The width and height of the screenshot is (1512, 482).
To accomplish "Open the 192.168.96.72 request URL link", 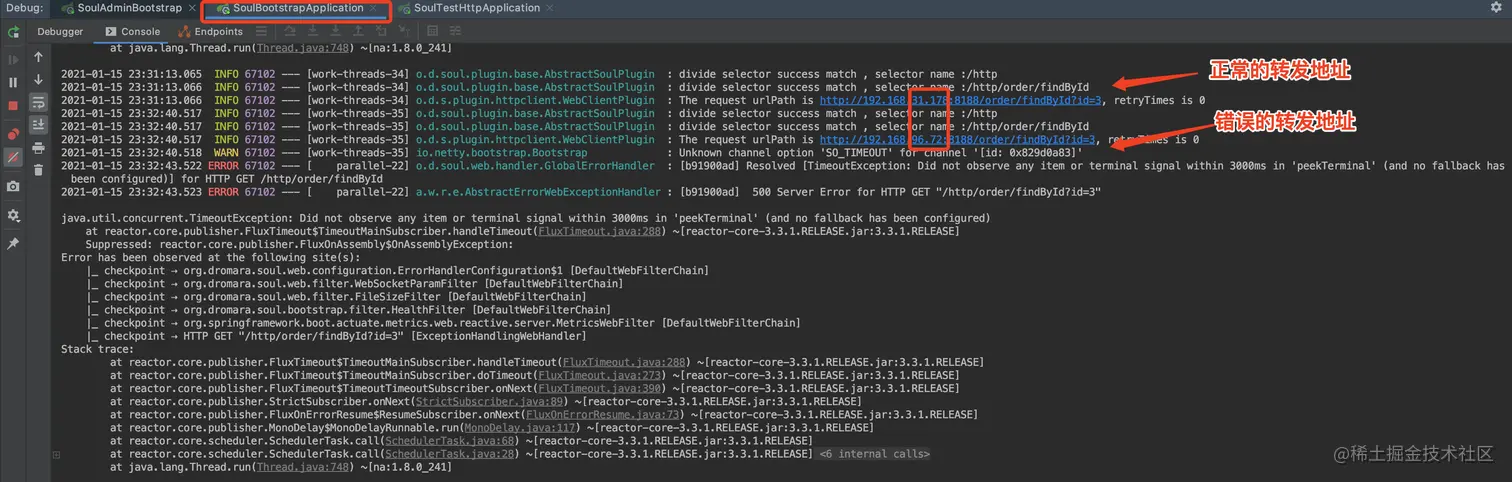I will tap(957, 139).
